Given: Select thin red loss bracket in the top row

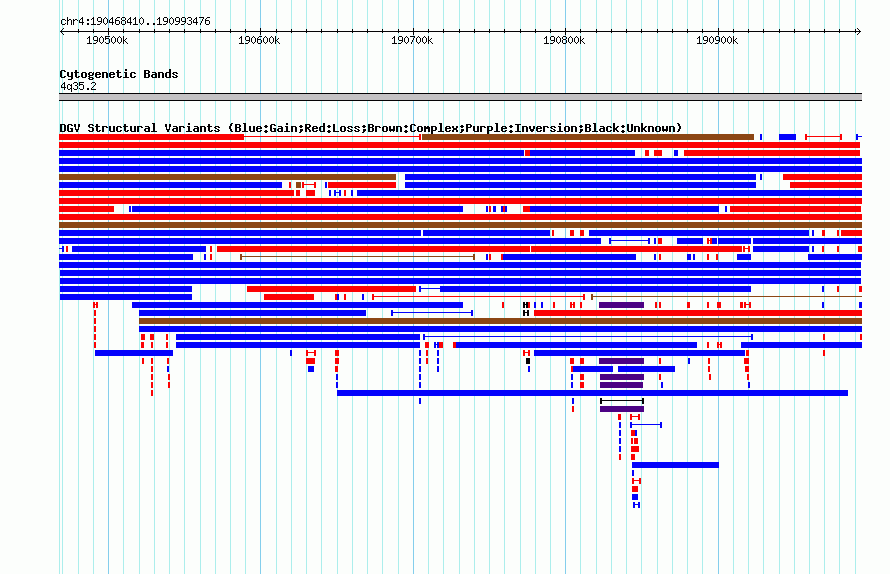Looking at the screenshot, I should click(x=824, y=137).
